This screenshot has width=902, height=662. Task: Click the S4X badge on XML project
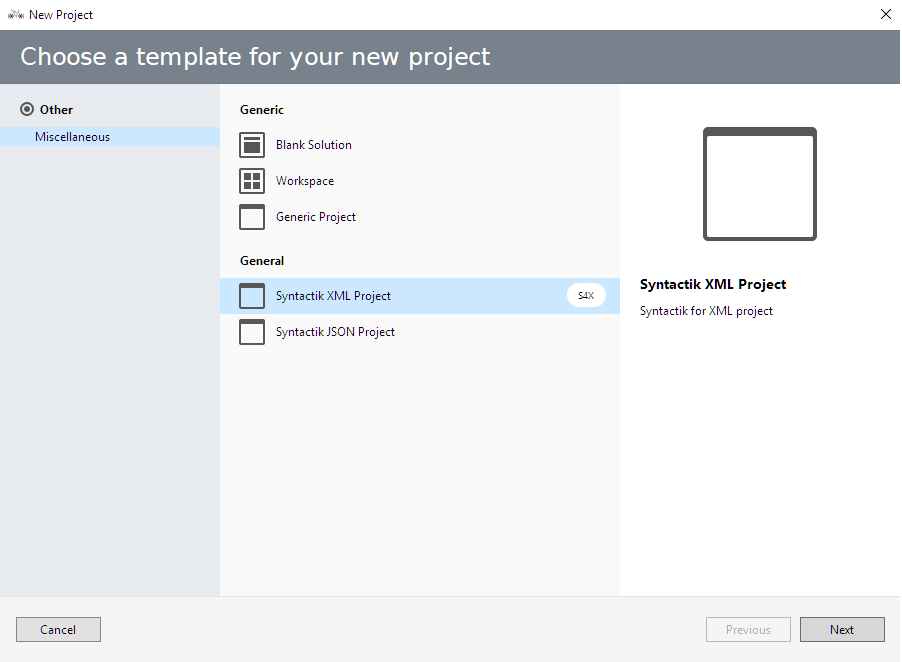[x=586, y=296]
